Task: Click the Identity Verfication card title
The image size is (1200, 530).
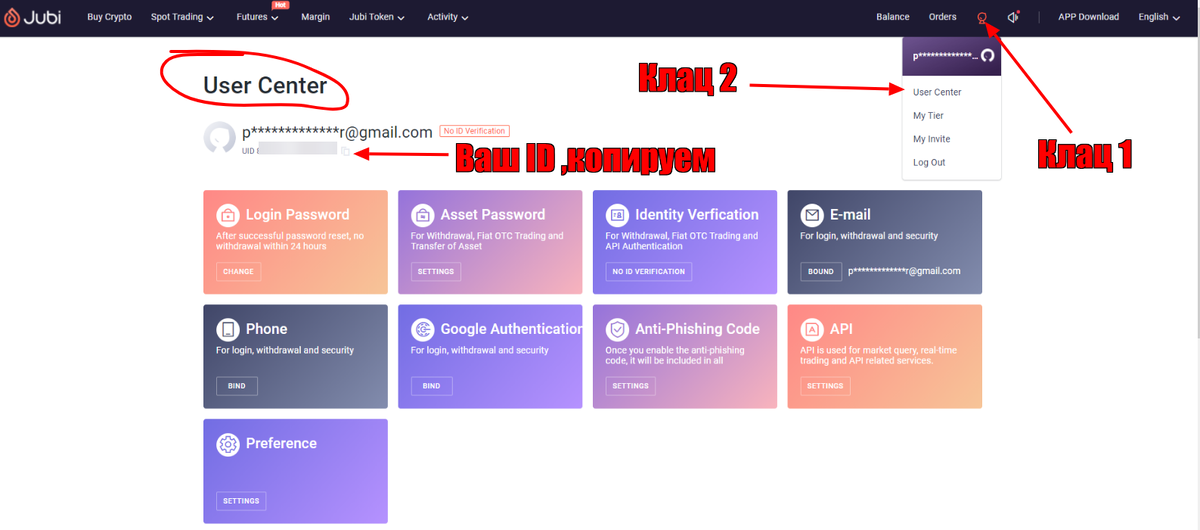Action: (x=697, y=214)
